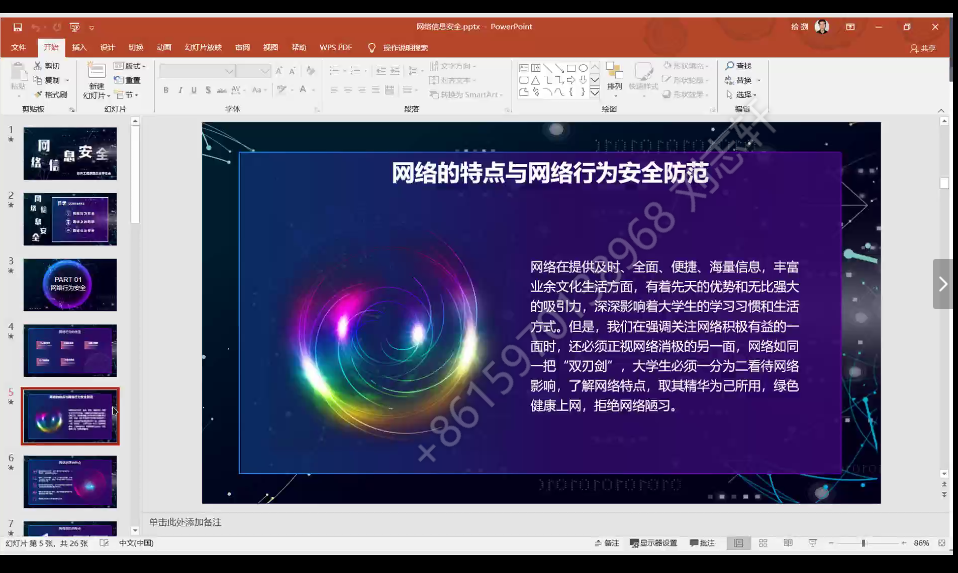
Task: Open the font name dropdown
Action: coord(230,71)
